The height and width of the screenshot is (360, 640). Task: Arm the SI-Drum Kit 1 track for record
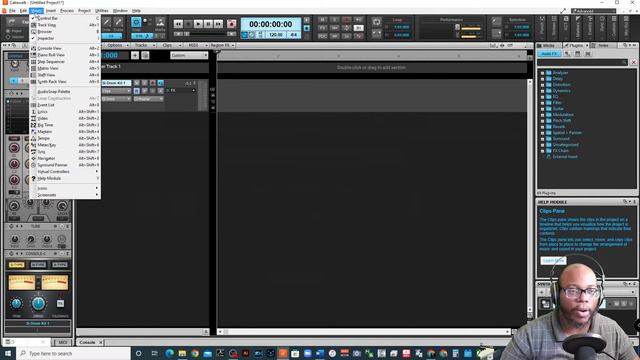pyautogui.click(x=152, y=83)
